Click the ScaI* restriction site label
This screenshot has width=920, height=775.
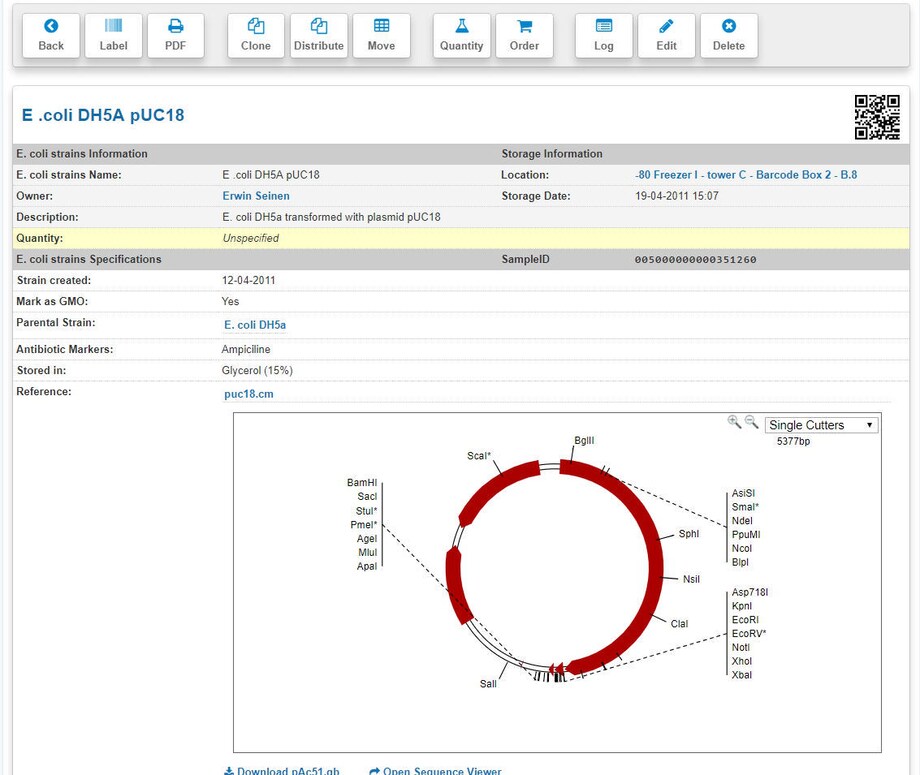[x=479, y=456]
